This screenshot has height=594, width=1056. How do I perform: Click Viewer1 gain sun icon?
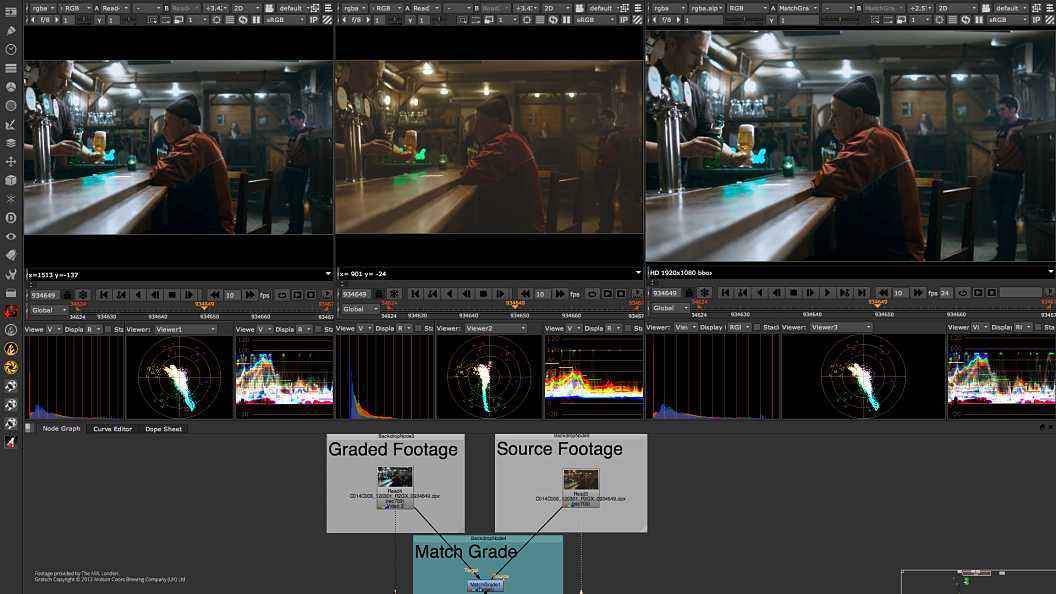[216, 20]
